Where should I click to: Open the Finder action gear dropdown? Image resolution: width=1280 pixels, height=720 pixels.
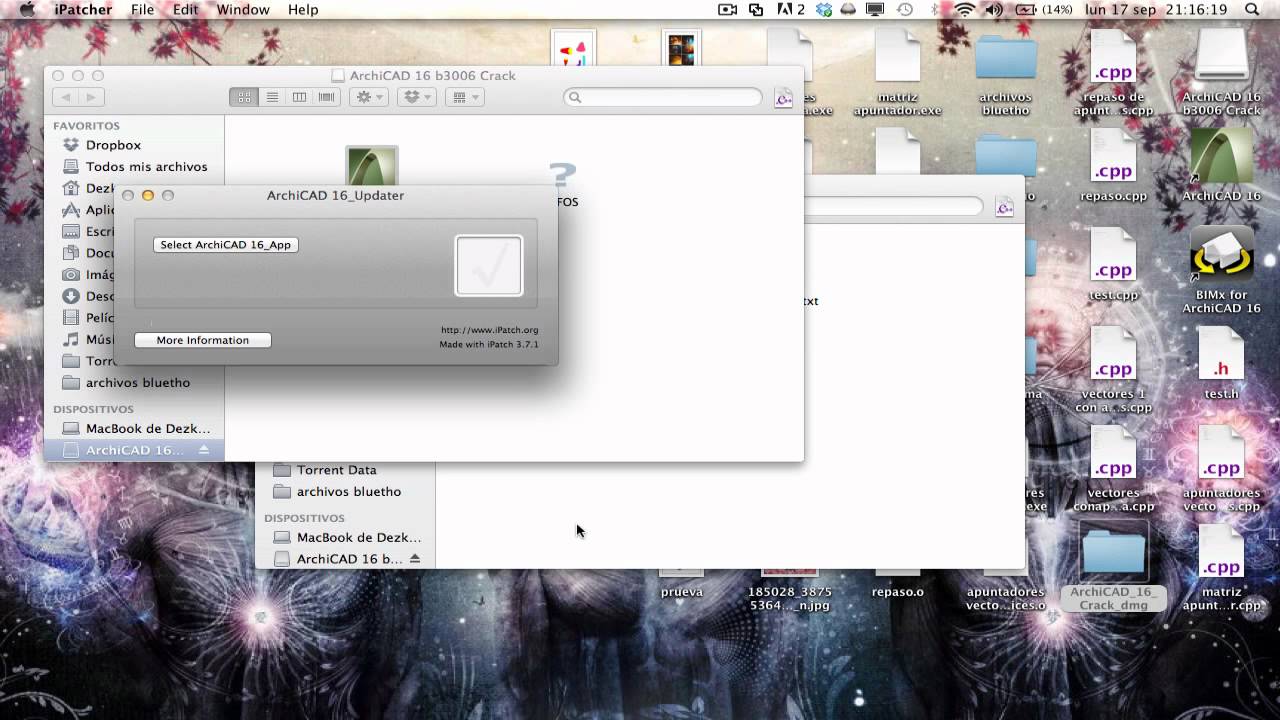(x=369, y=97)
